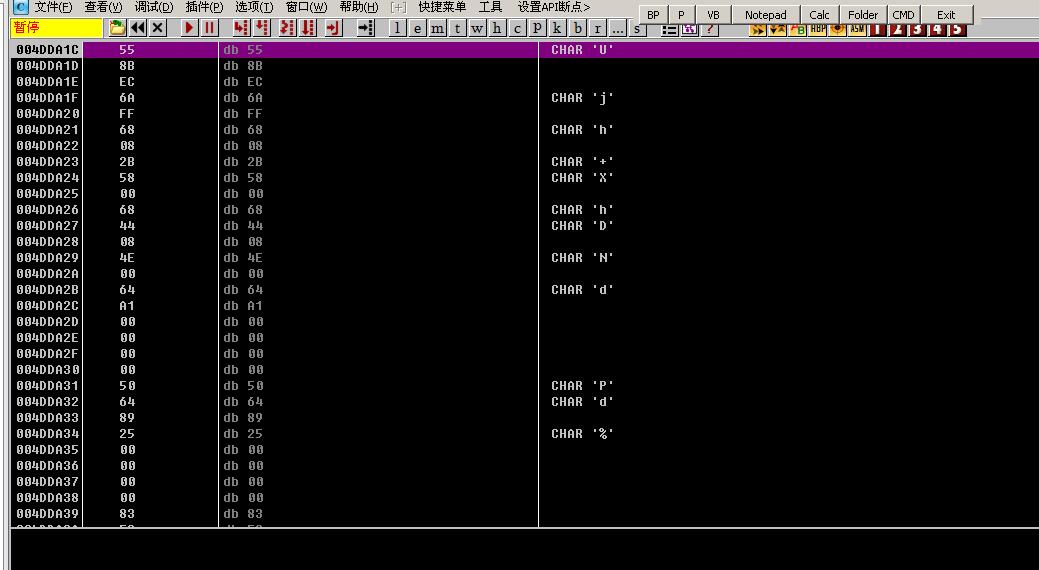
Task: Select the row at address 004DDA39
Action: click(x=525, y=514)
